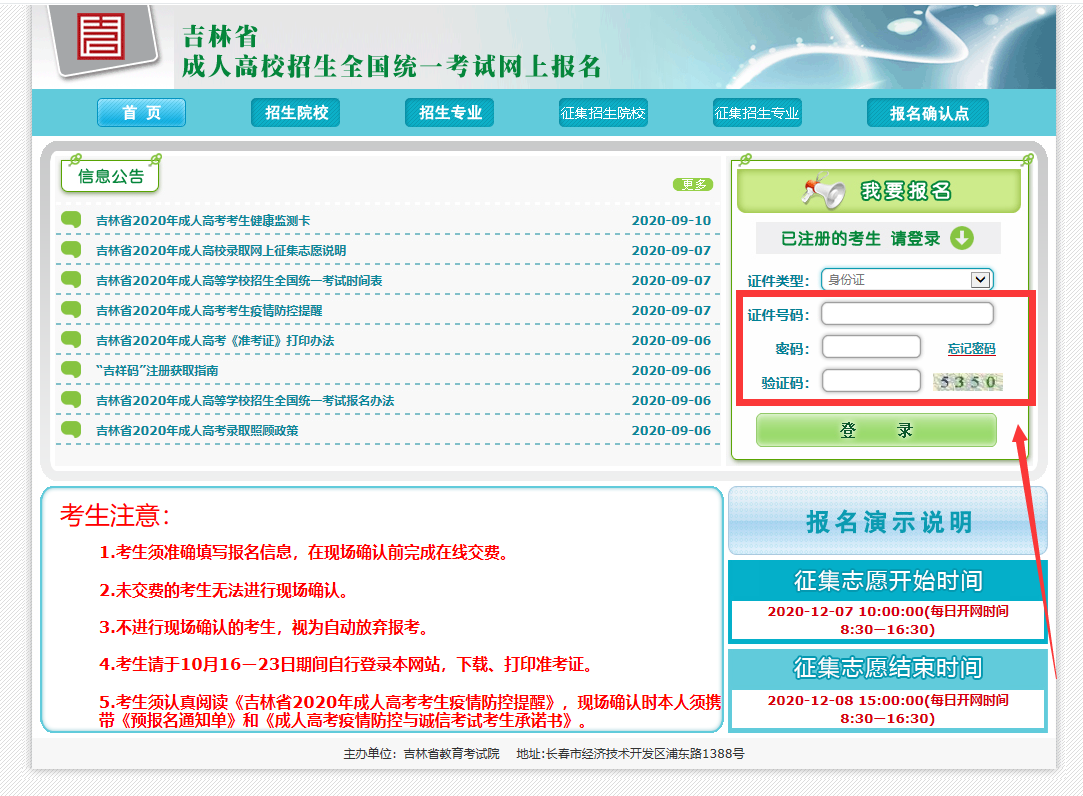1083x796 pixels.
Task: Click the green 更多 badge in announcements
Action: point(692,184)
